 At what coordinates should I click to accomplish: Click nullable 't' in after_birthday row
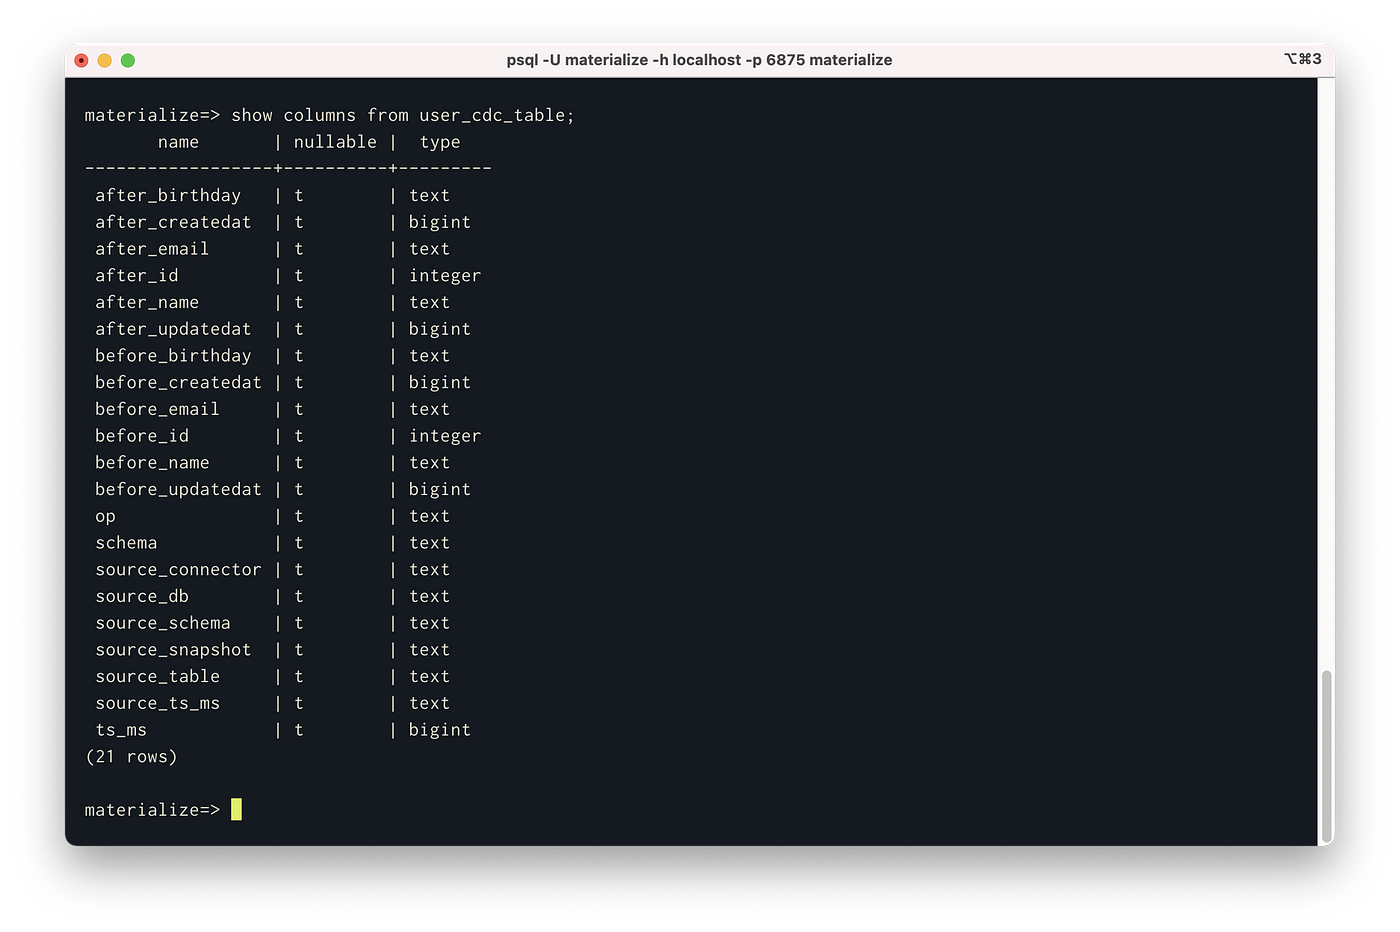(x=298, y=195)
